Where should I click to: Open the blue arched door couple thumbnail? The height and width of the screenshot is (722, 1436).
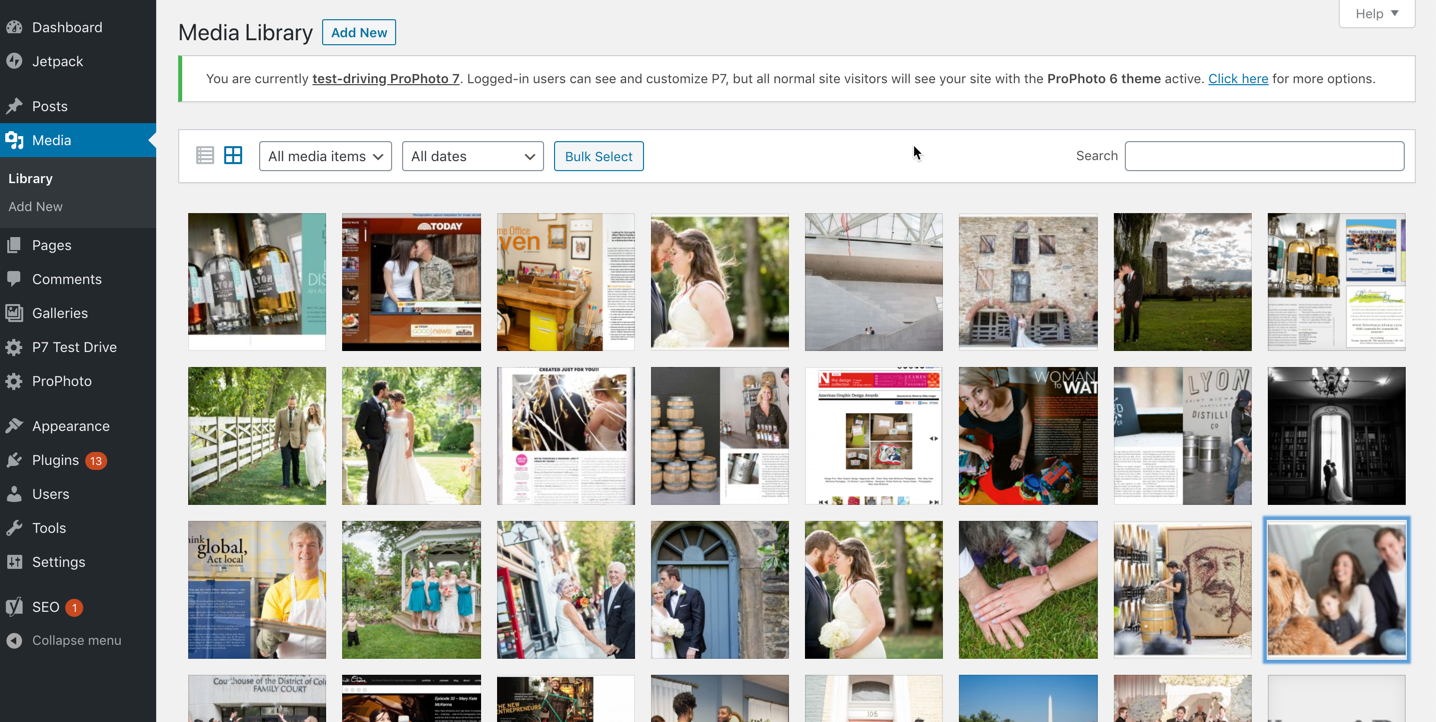coord(720,590)
